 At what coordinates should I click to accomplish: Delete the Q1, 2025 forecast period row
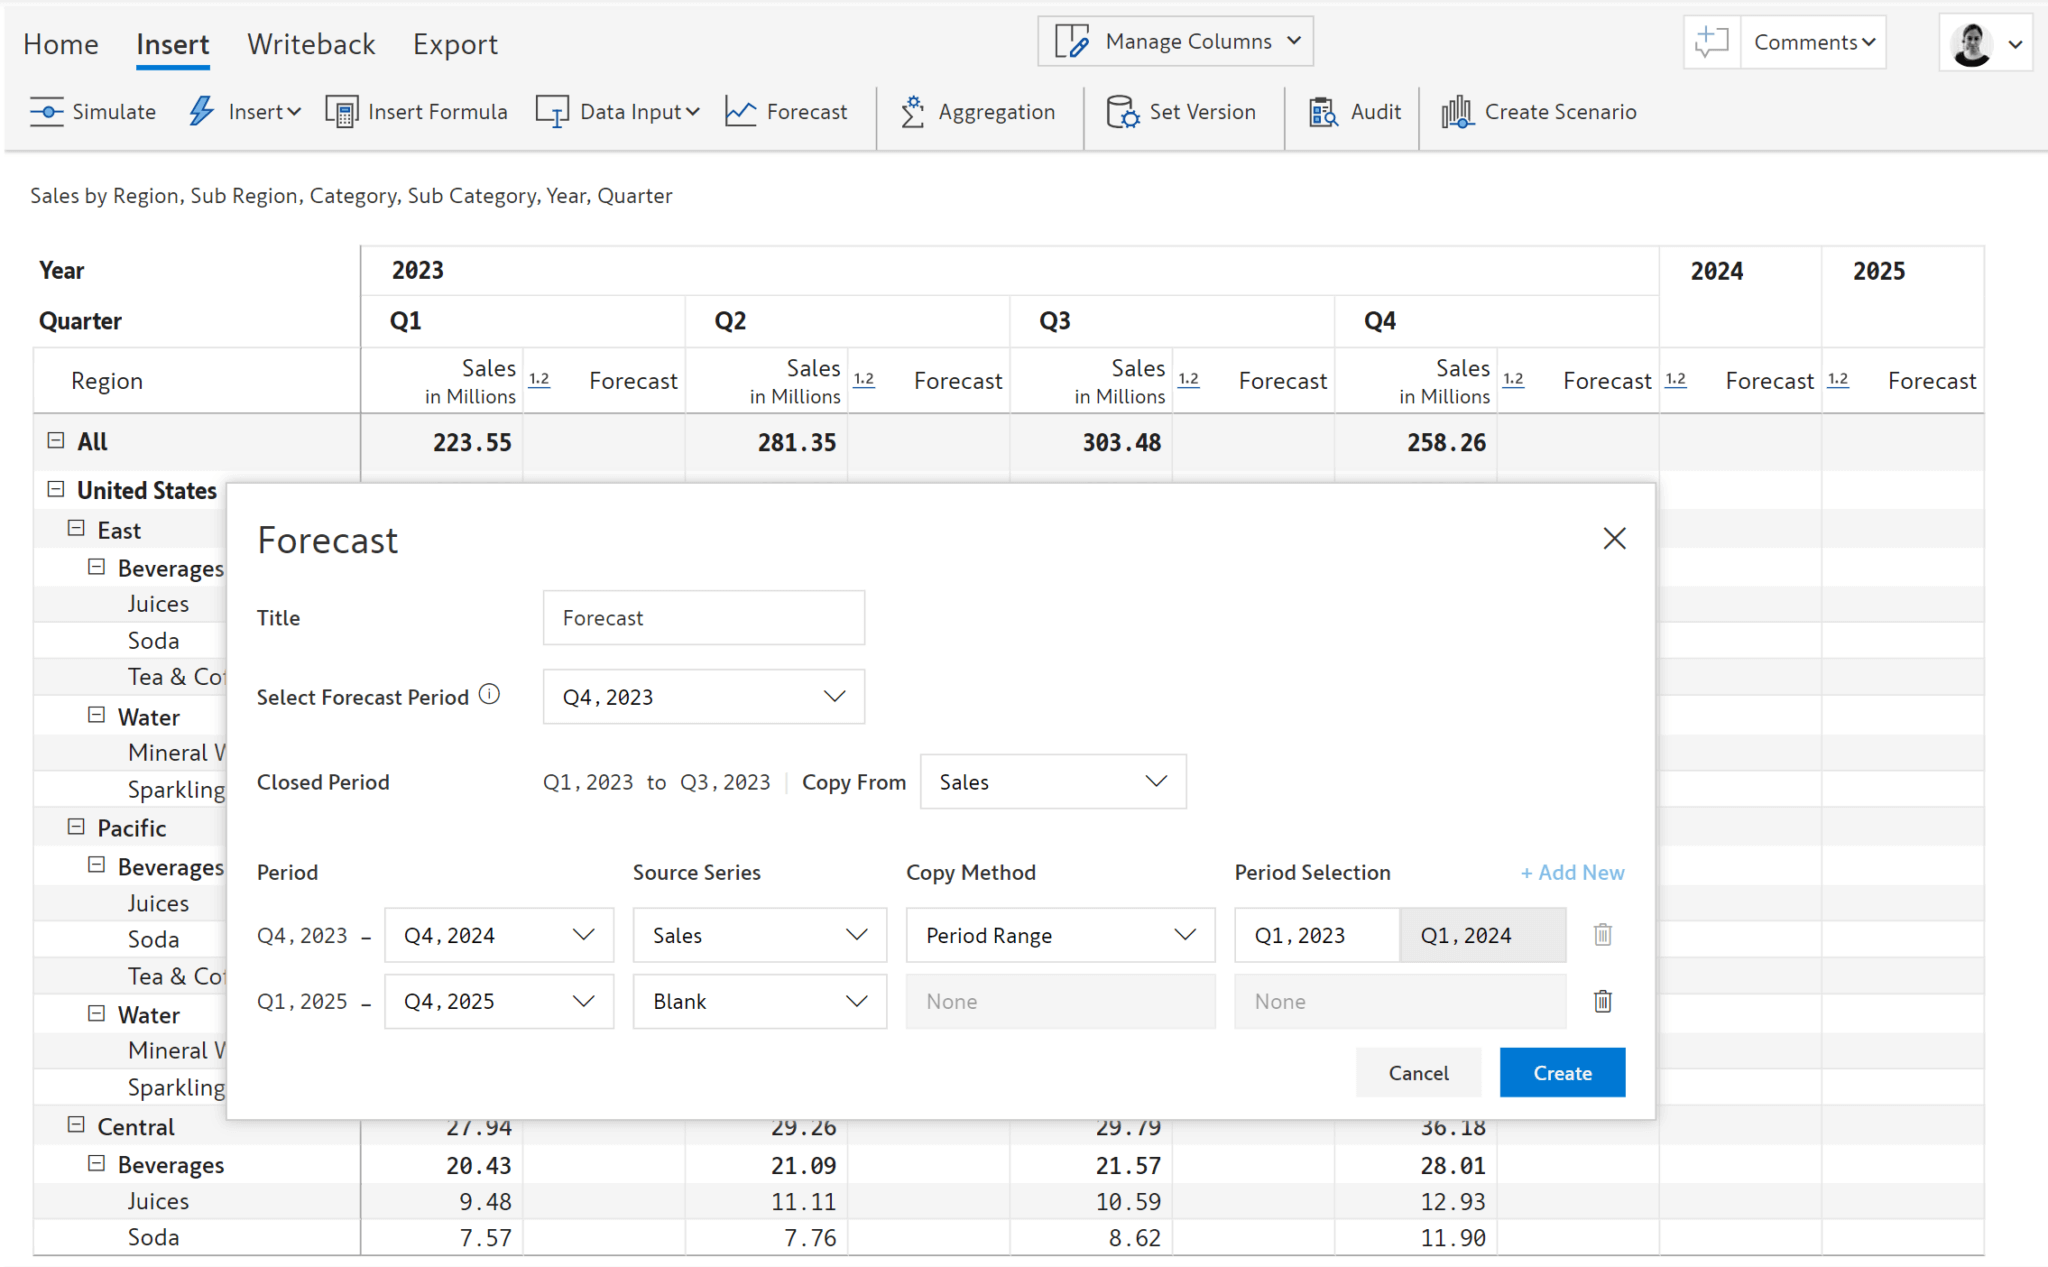pyautogui.click(x=1601, y=1001)
